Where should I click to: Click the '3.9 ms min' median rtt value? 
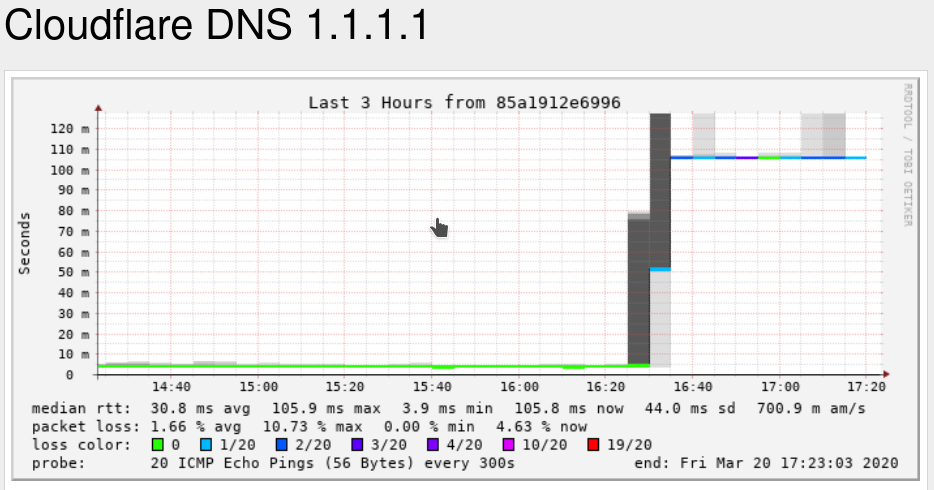click(x=447, y=409)
